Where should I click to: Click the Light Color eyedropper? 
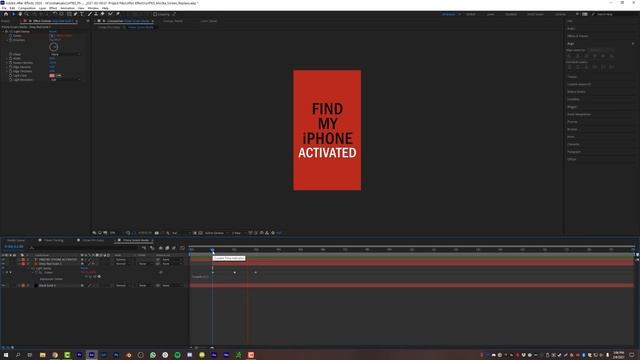pos(59,76)
